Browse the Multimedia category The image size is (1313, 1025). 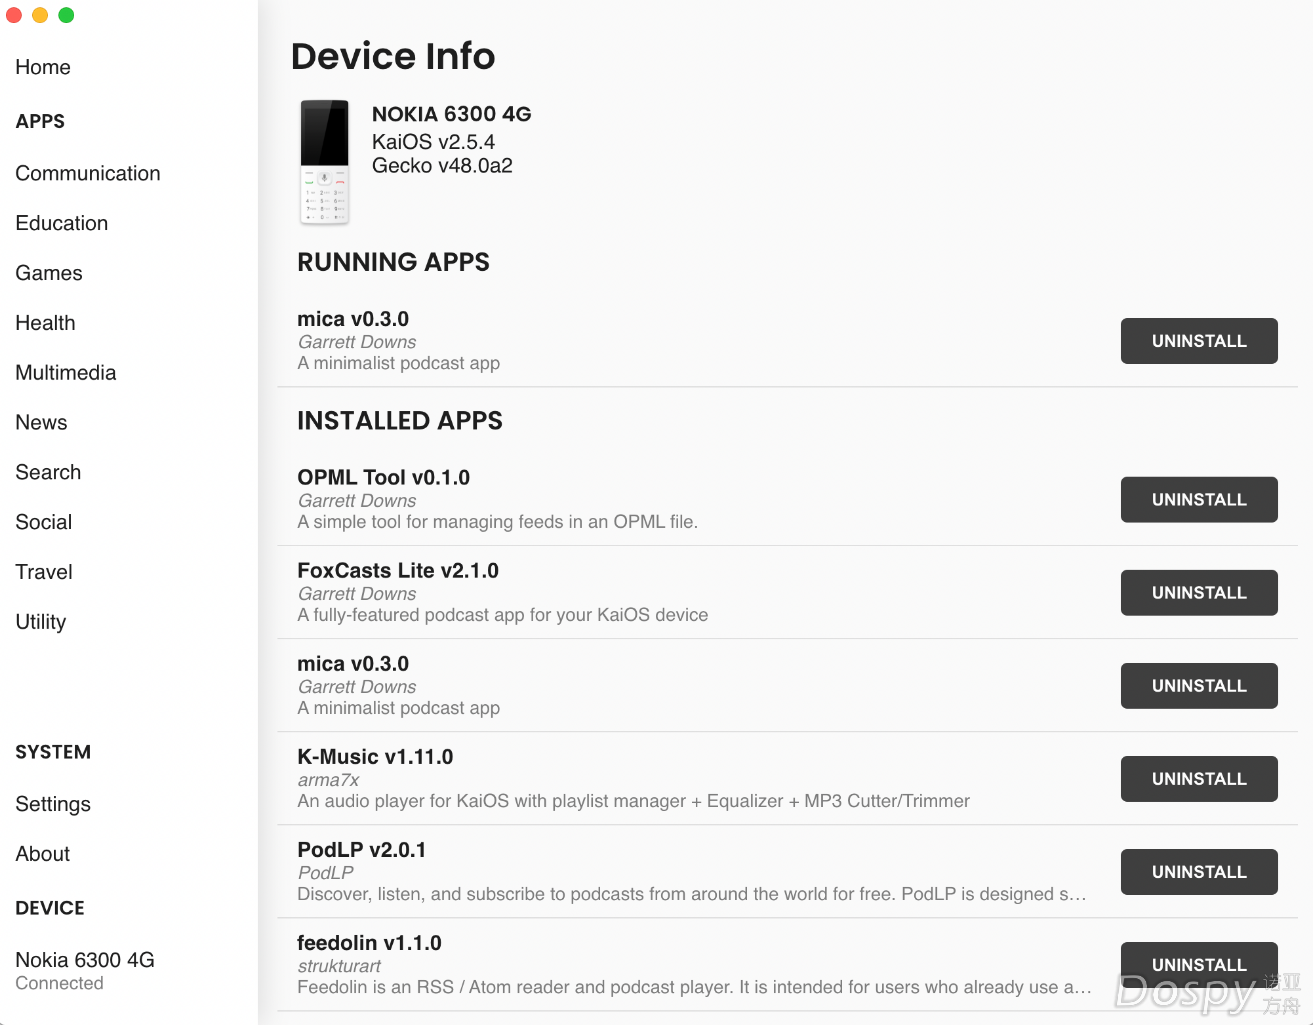(x=66, y=373)
